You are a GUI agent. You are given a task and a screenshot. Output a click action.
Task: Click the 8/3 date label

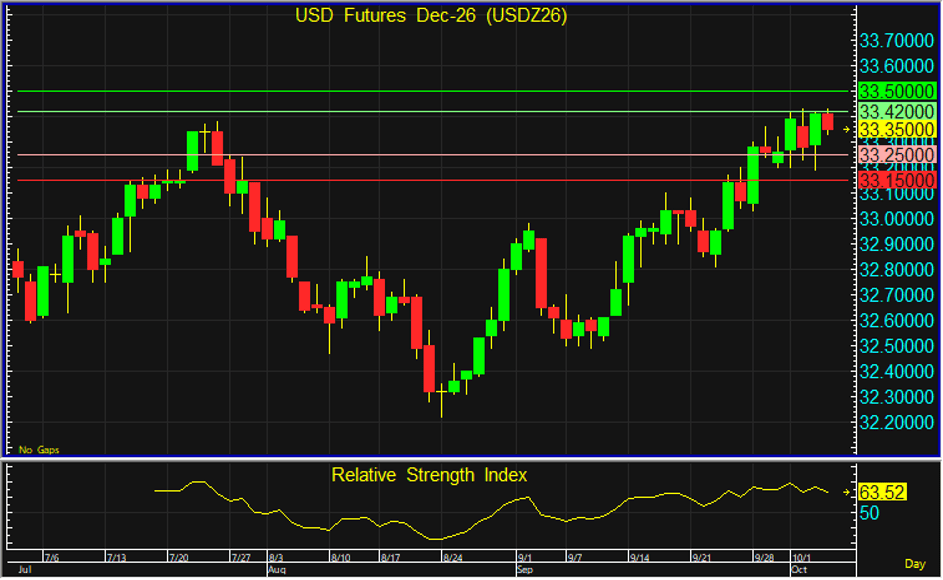pos(275,558)
